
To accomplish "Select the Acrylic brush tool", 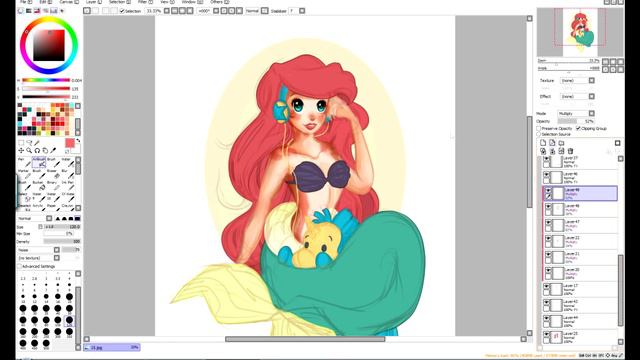I will [39, 208].
